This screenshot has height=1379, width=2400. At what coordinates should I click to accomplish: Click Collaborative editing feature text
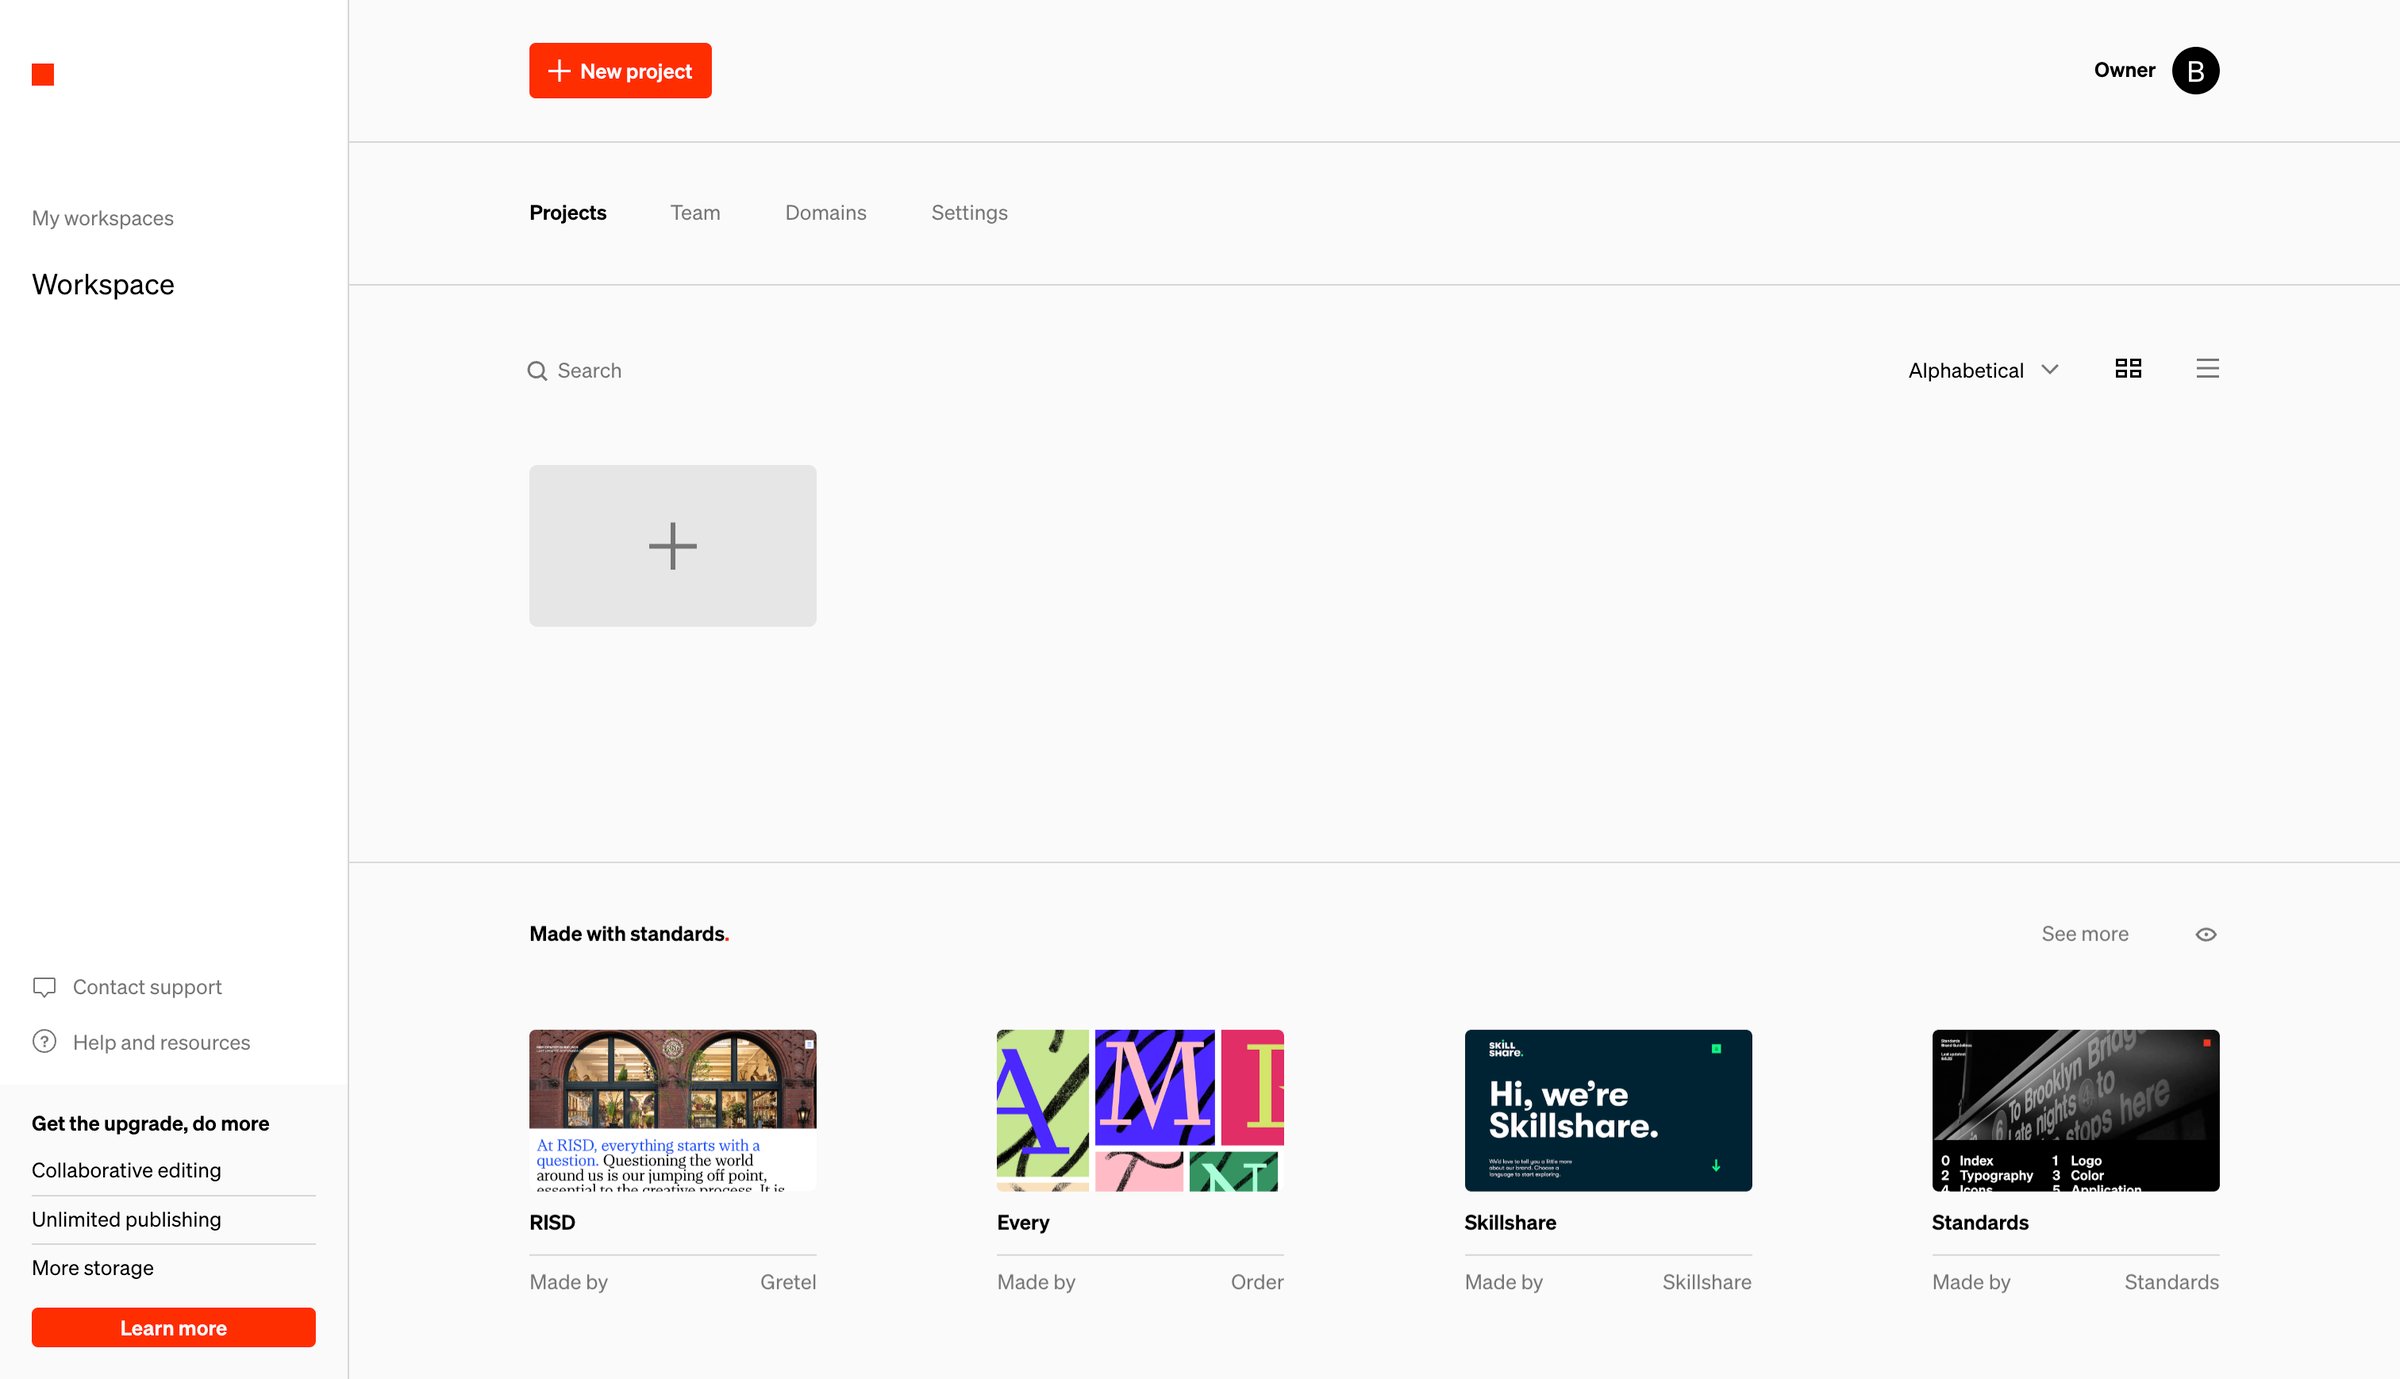(126, 1170)
